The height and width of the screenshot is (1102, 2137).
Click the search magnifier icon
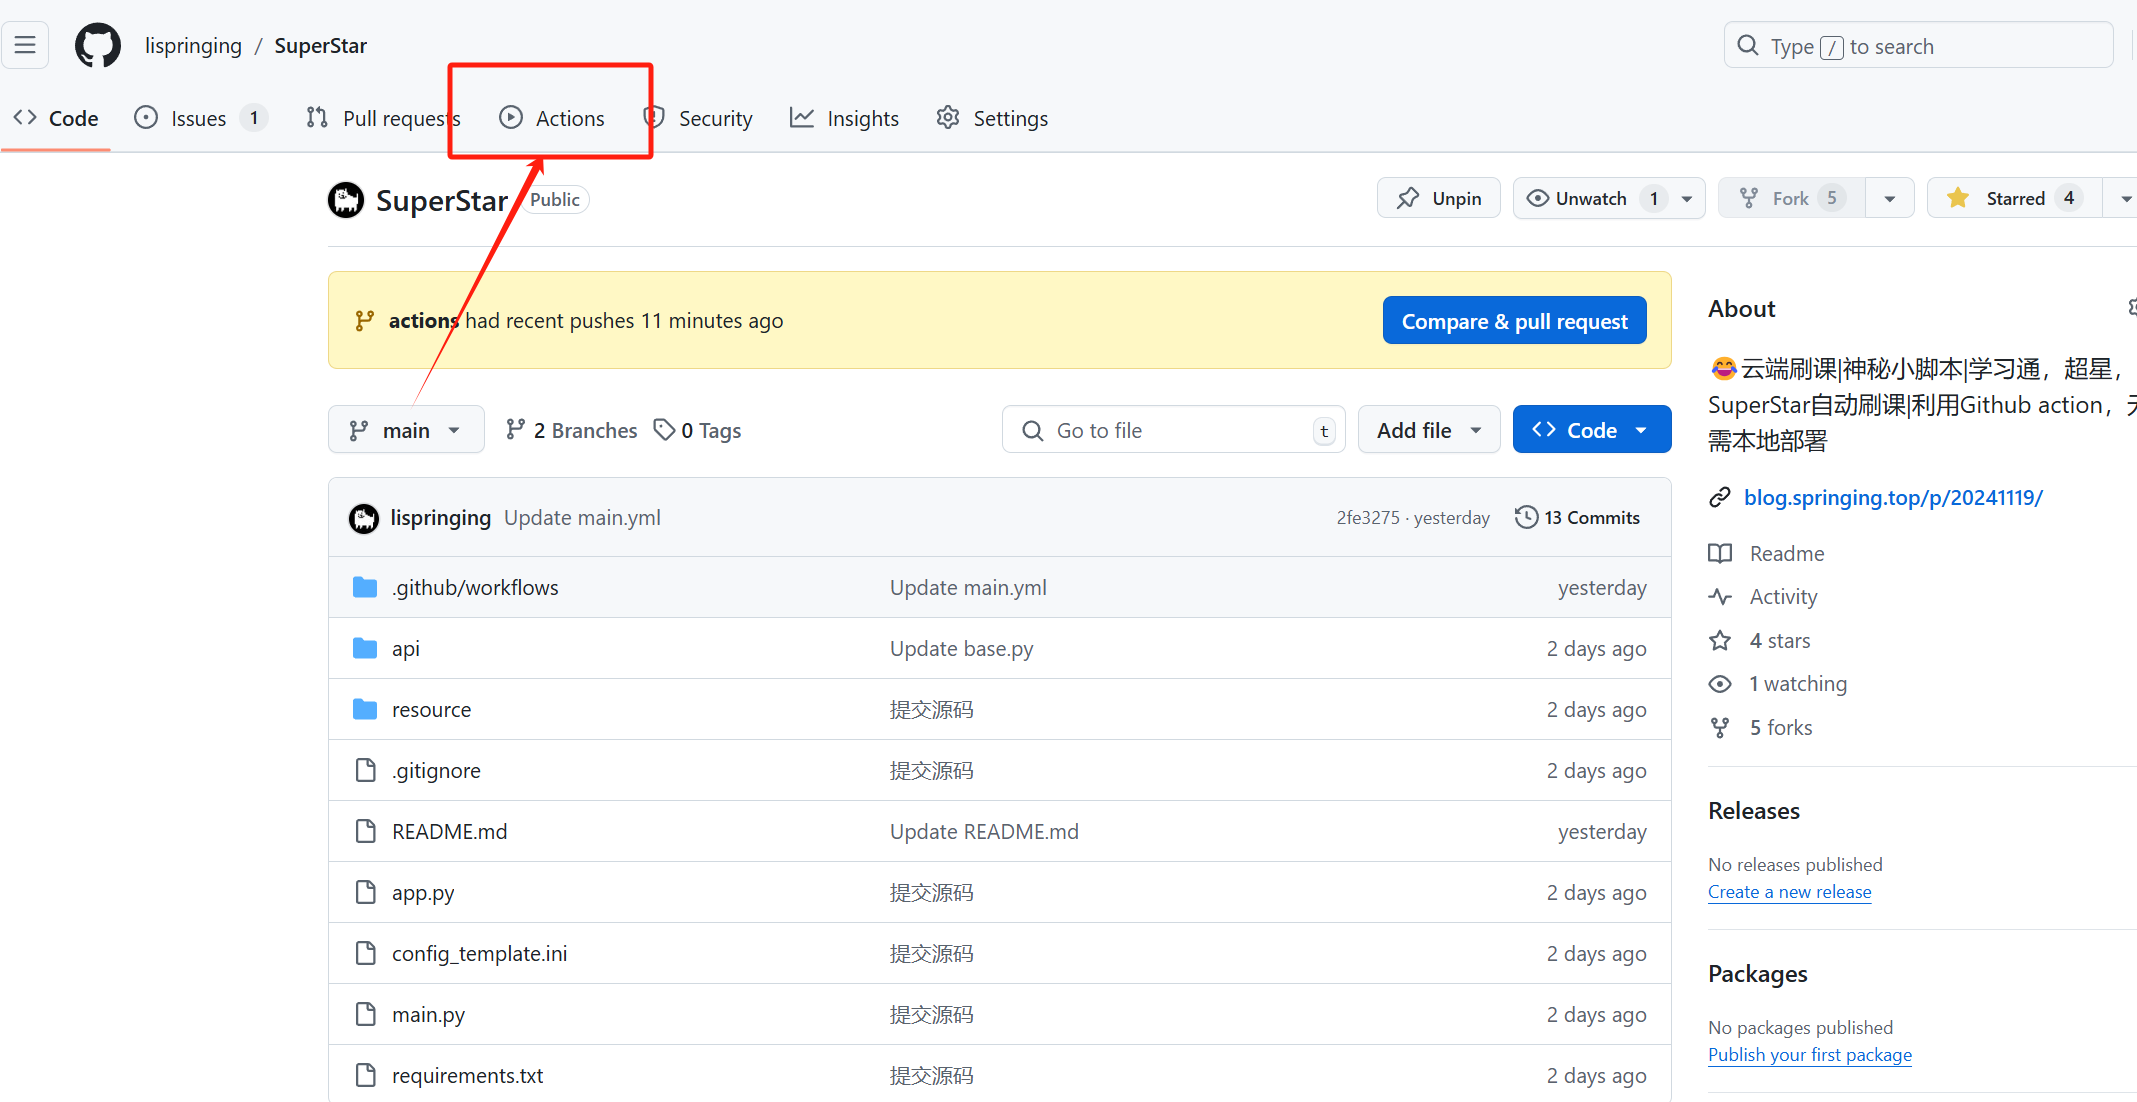coord(1747,46)
